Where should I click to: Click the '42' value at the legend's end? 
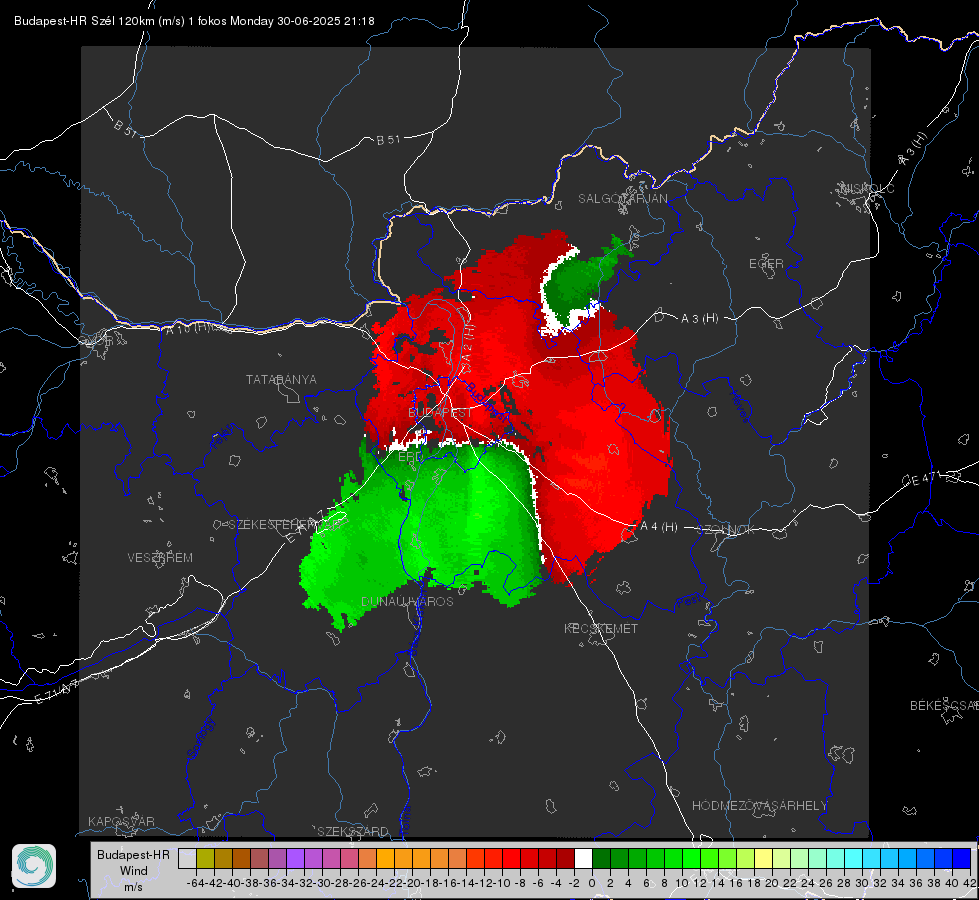969,883
